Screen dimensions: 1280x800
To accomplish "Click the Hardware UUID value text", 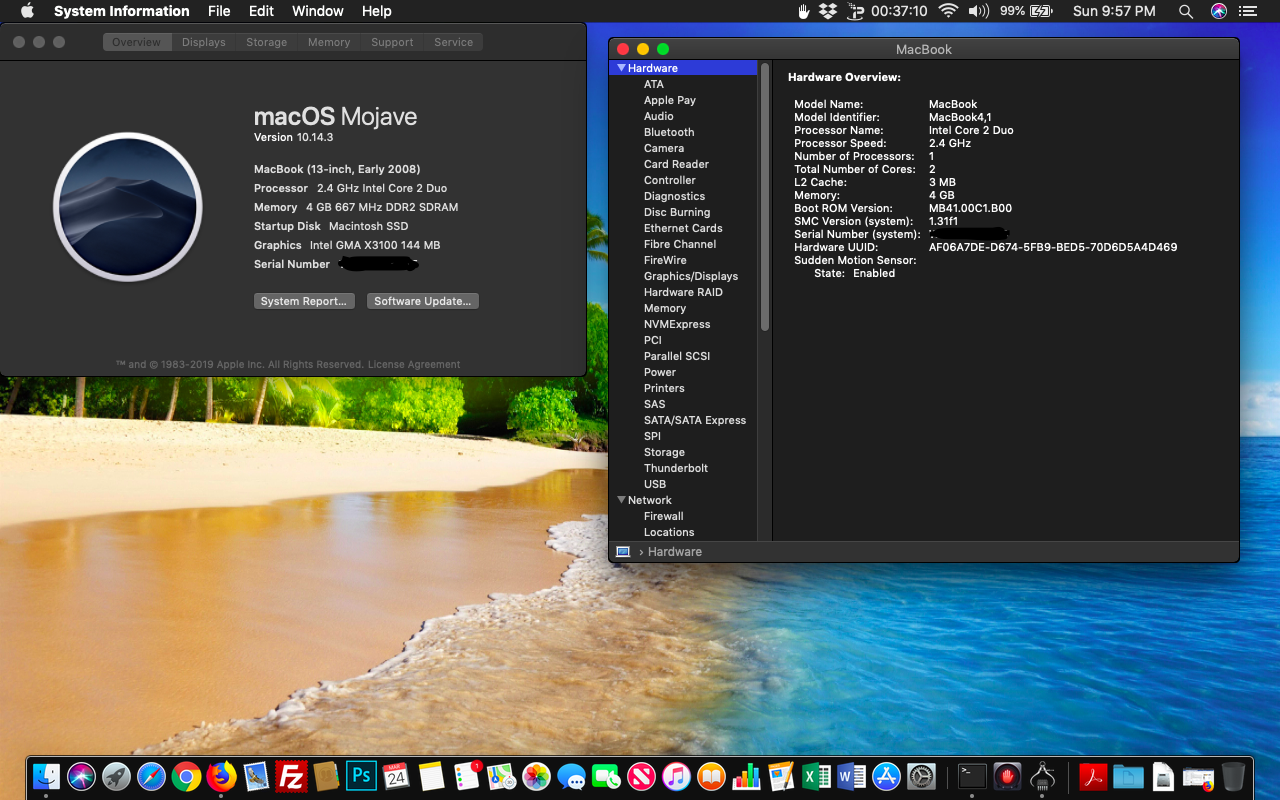I will [1053, 247].
